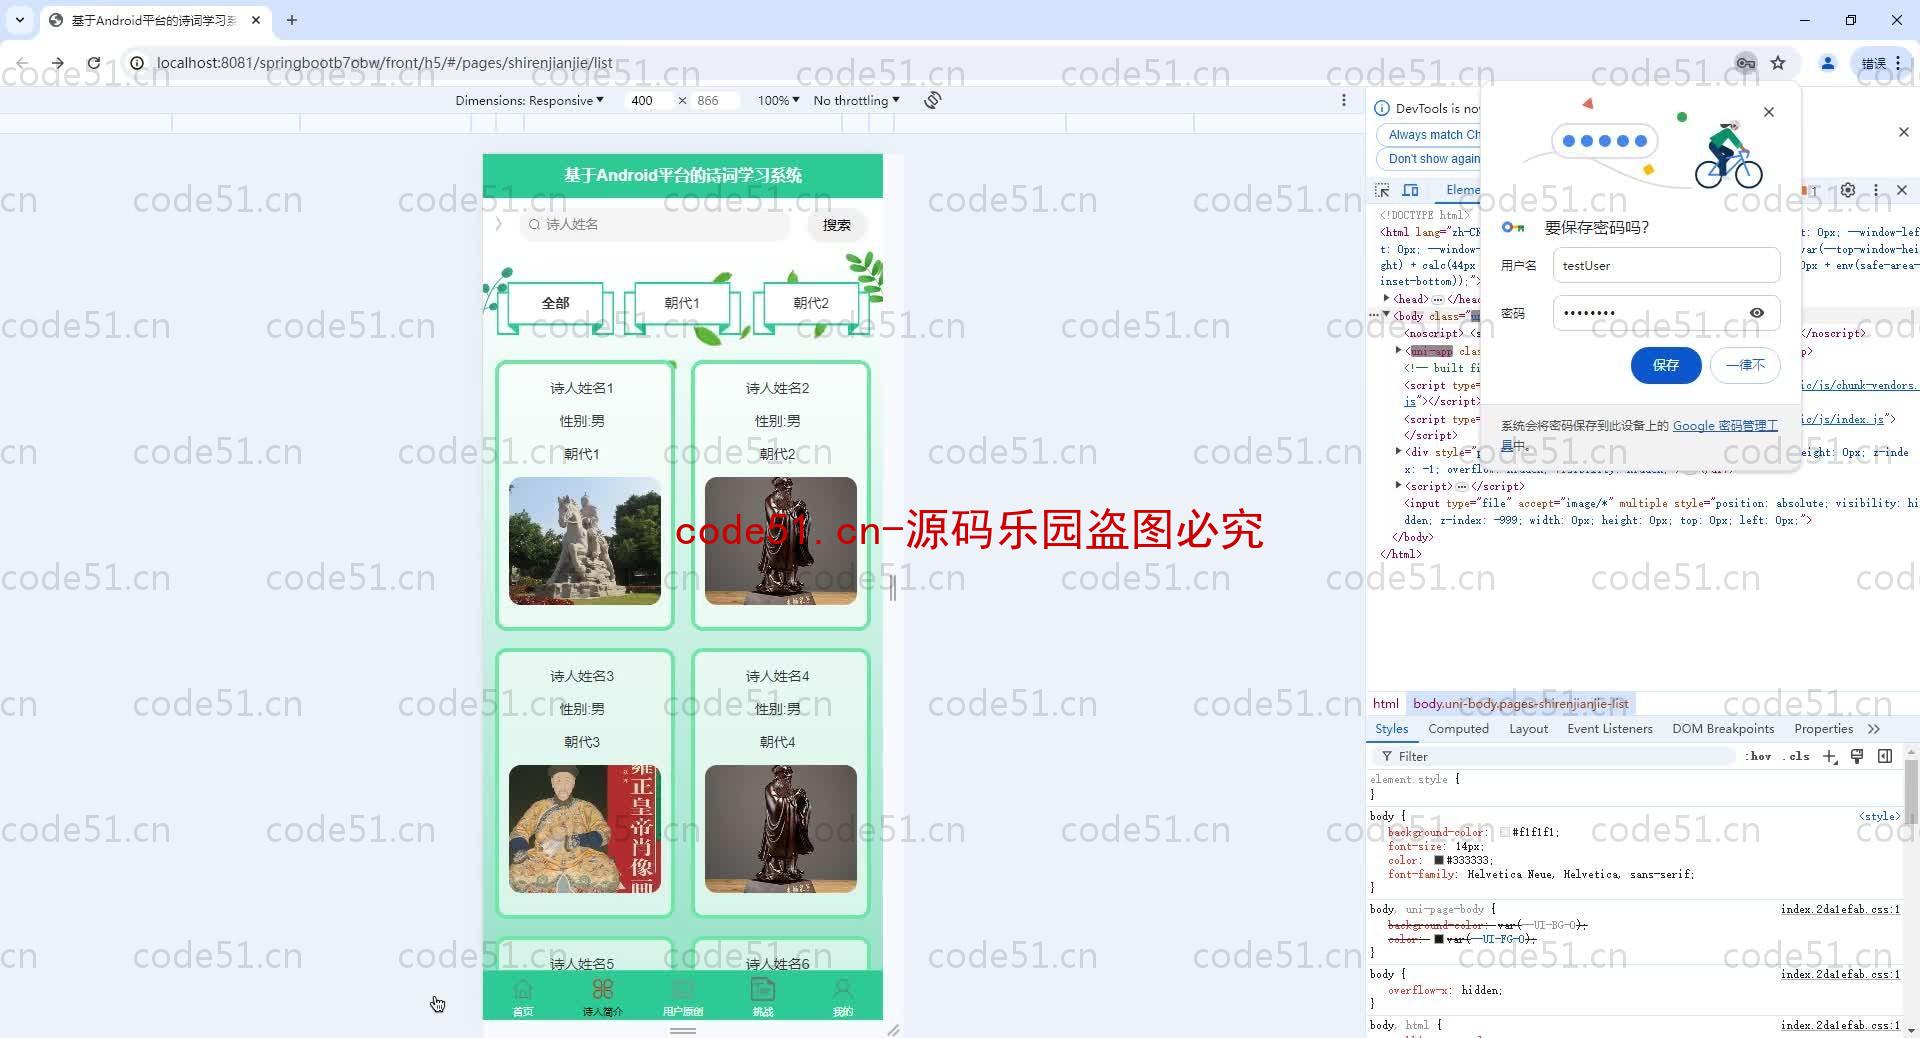
Task: Click Don't show again button
Action: [x=1431, y=159]
